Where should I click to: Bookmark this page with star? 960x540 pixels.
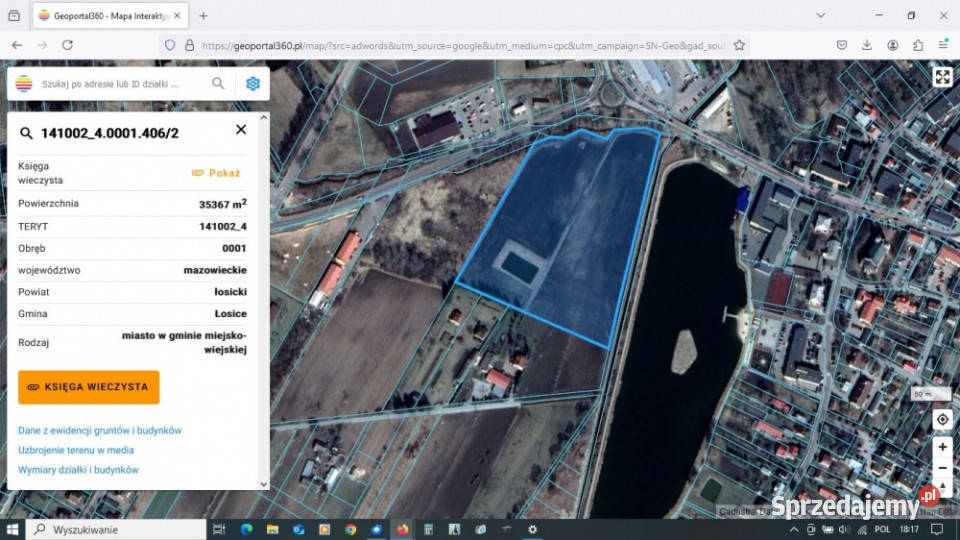point(739,45)
